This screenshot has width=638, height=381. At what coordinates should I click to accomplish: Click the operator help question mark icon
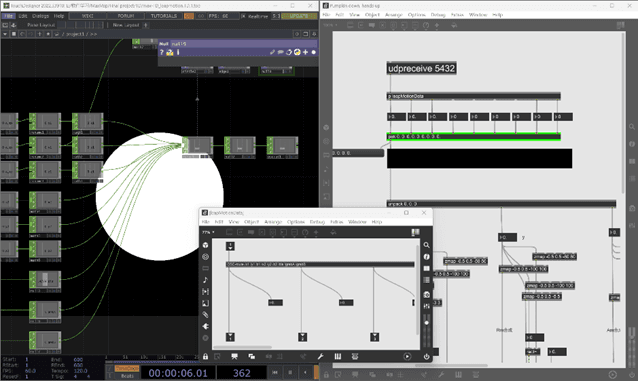162,52
